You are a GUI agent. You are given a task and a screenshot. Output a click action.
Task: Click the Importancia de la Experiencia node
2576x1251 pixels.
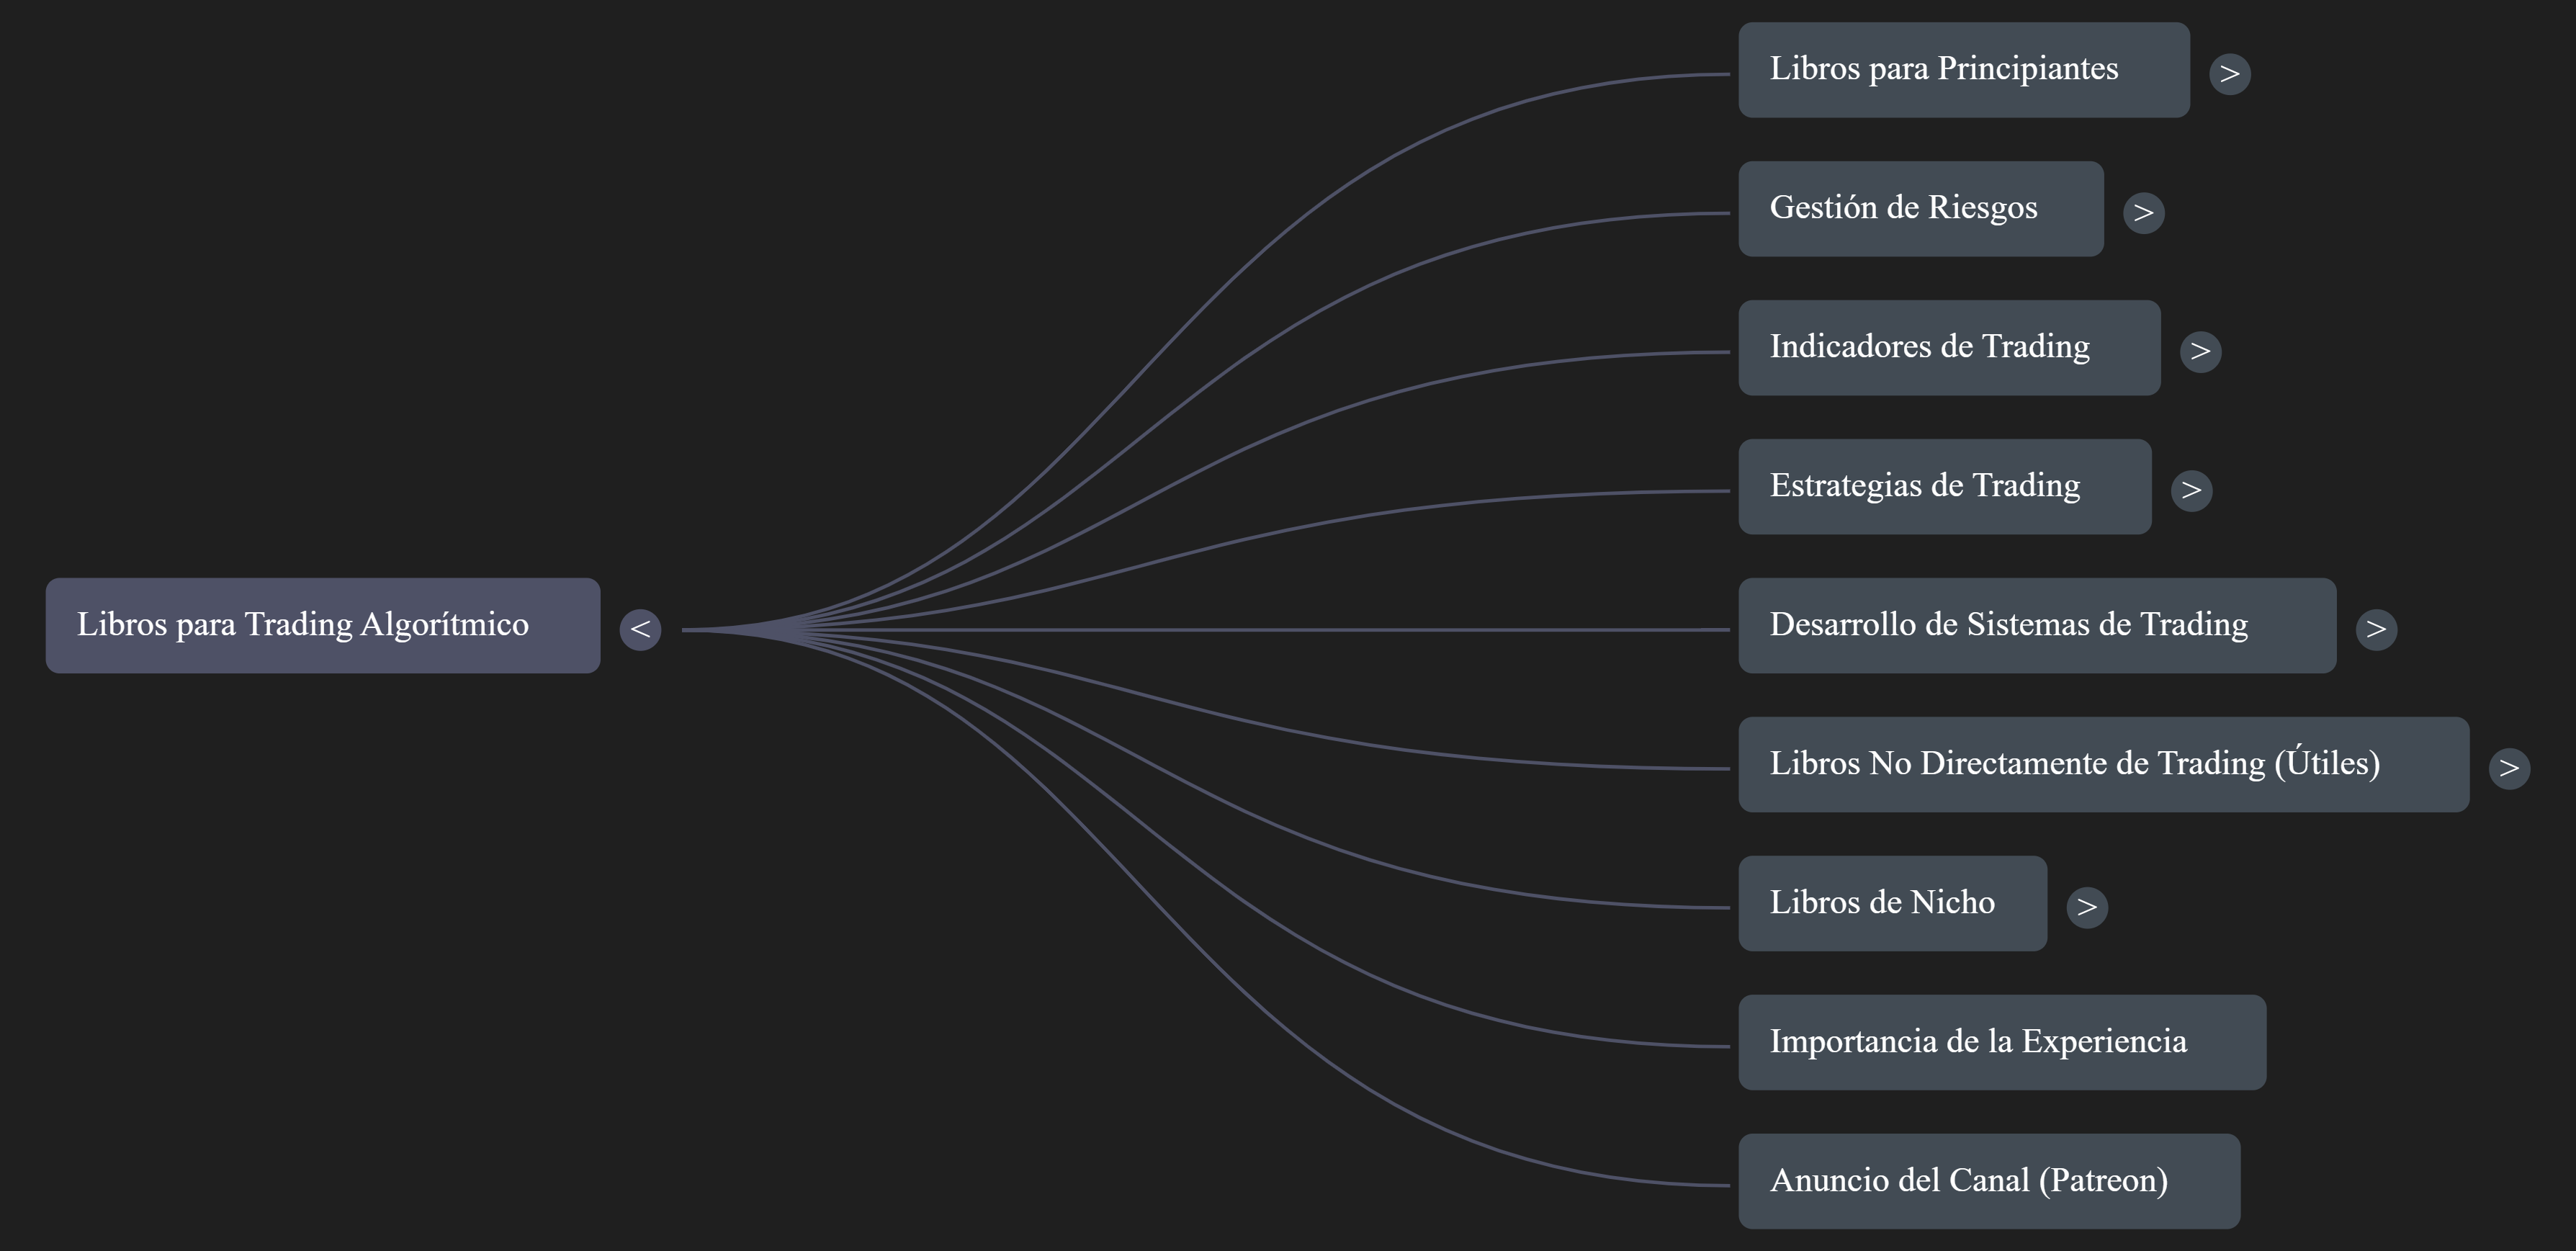coord(2001,1042)
